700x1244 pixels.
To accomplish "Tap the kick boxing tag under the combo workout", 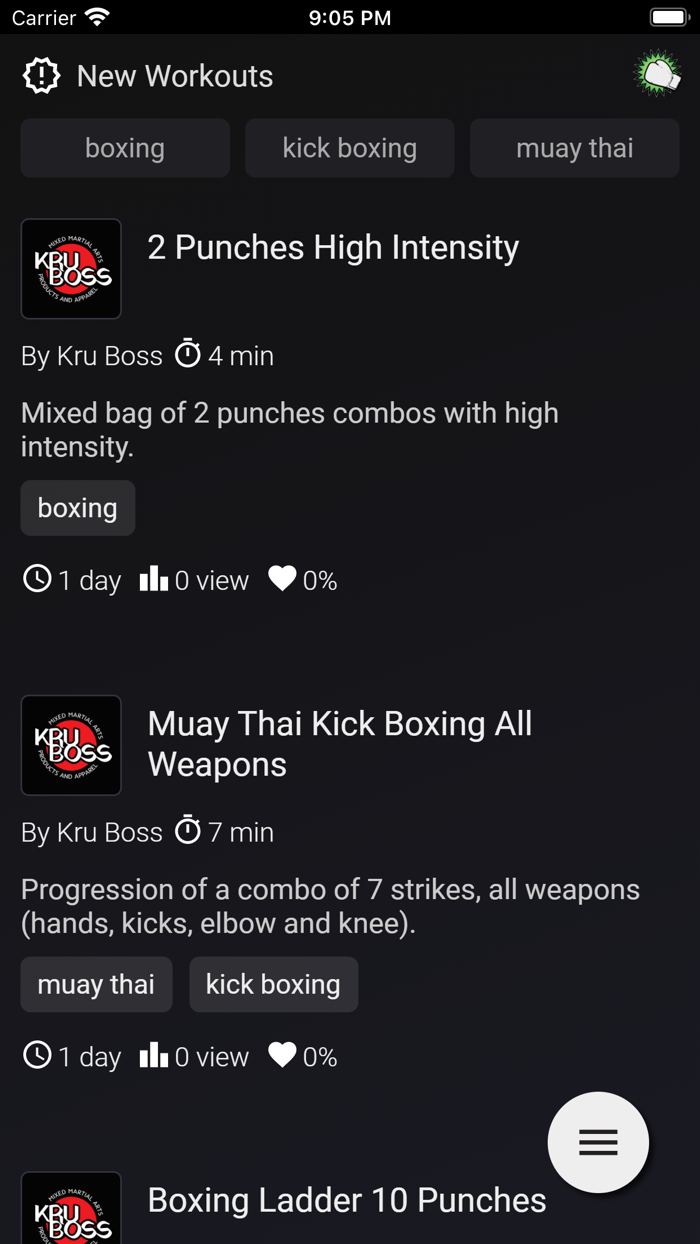I will (273, 984).
